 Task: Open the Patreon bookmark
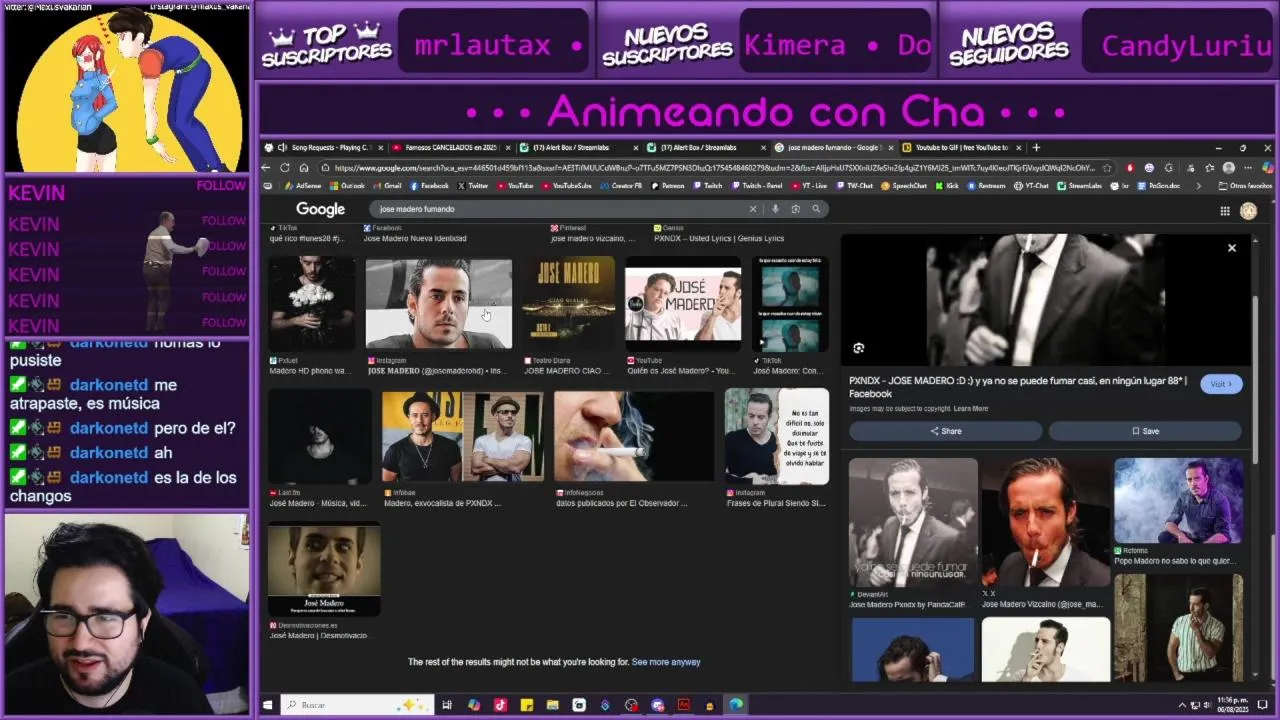click(667, 186)
